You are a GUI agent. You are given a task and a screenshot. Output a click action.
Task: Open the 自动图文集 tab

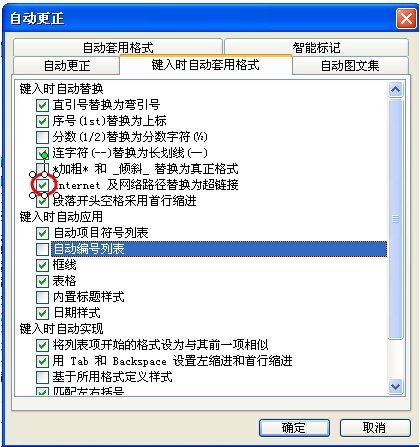pos(350,65)
